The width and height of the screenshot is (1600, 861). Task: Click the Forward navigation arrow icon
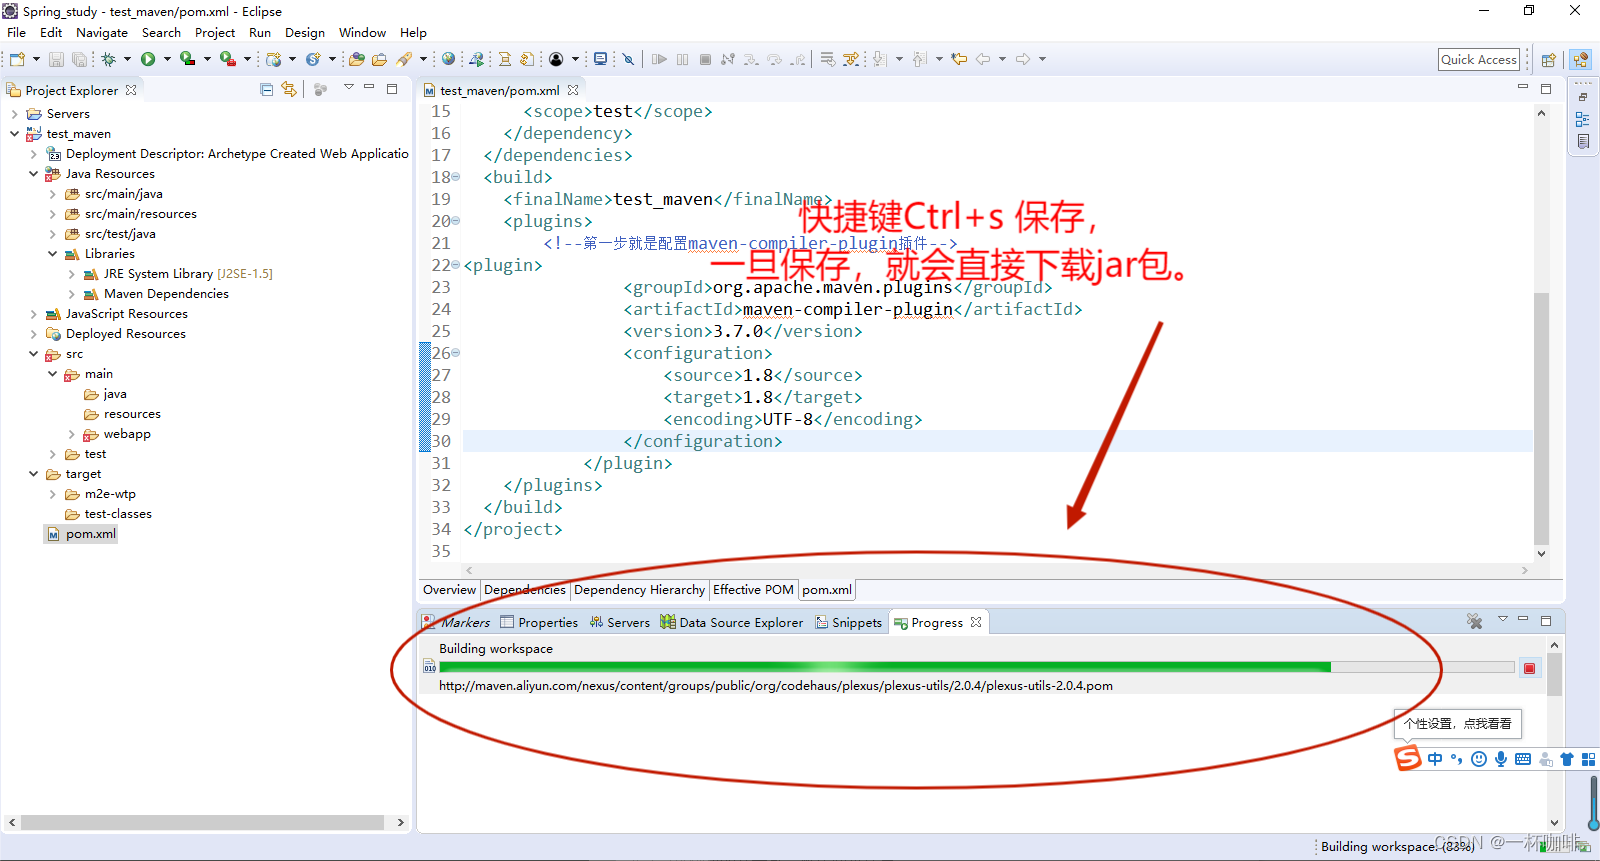pyautogui.click(x=1023, y=59)
